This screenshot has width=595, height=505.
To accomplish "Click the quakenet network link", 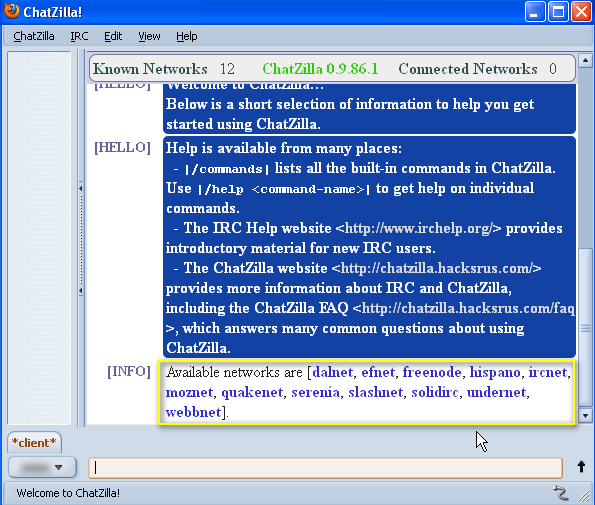I will click(x=252, y=392).
